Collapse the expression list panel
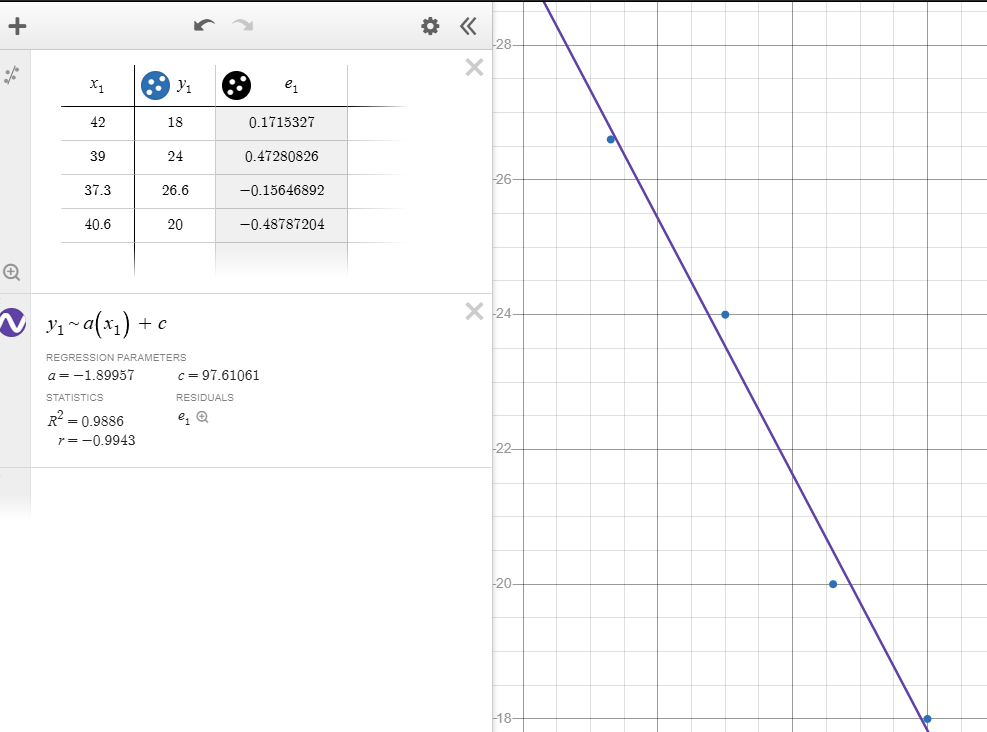 [x=468, y=26]
